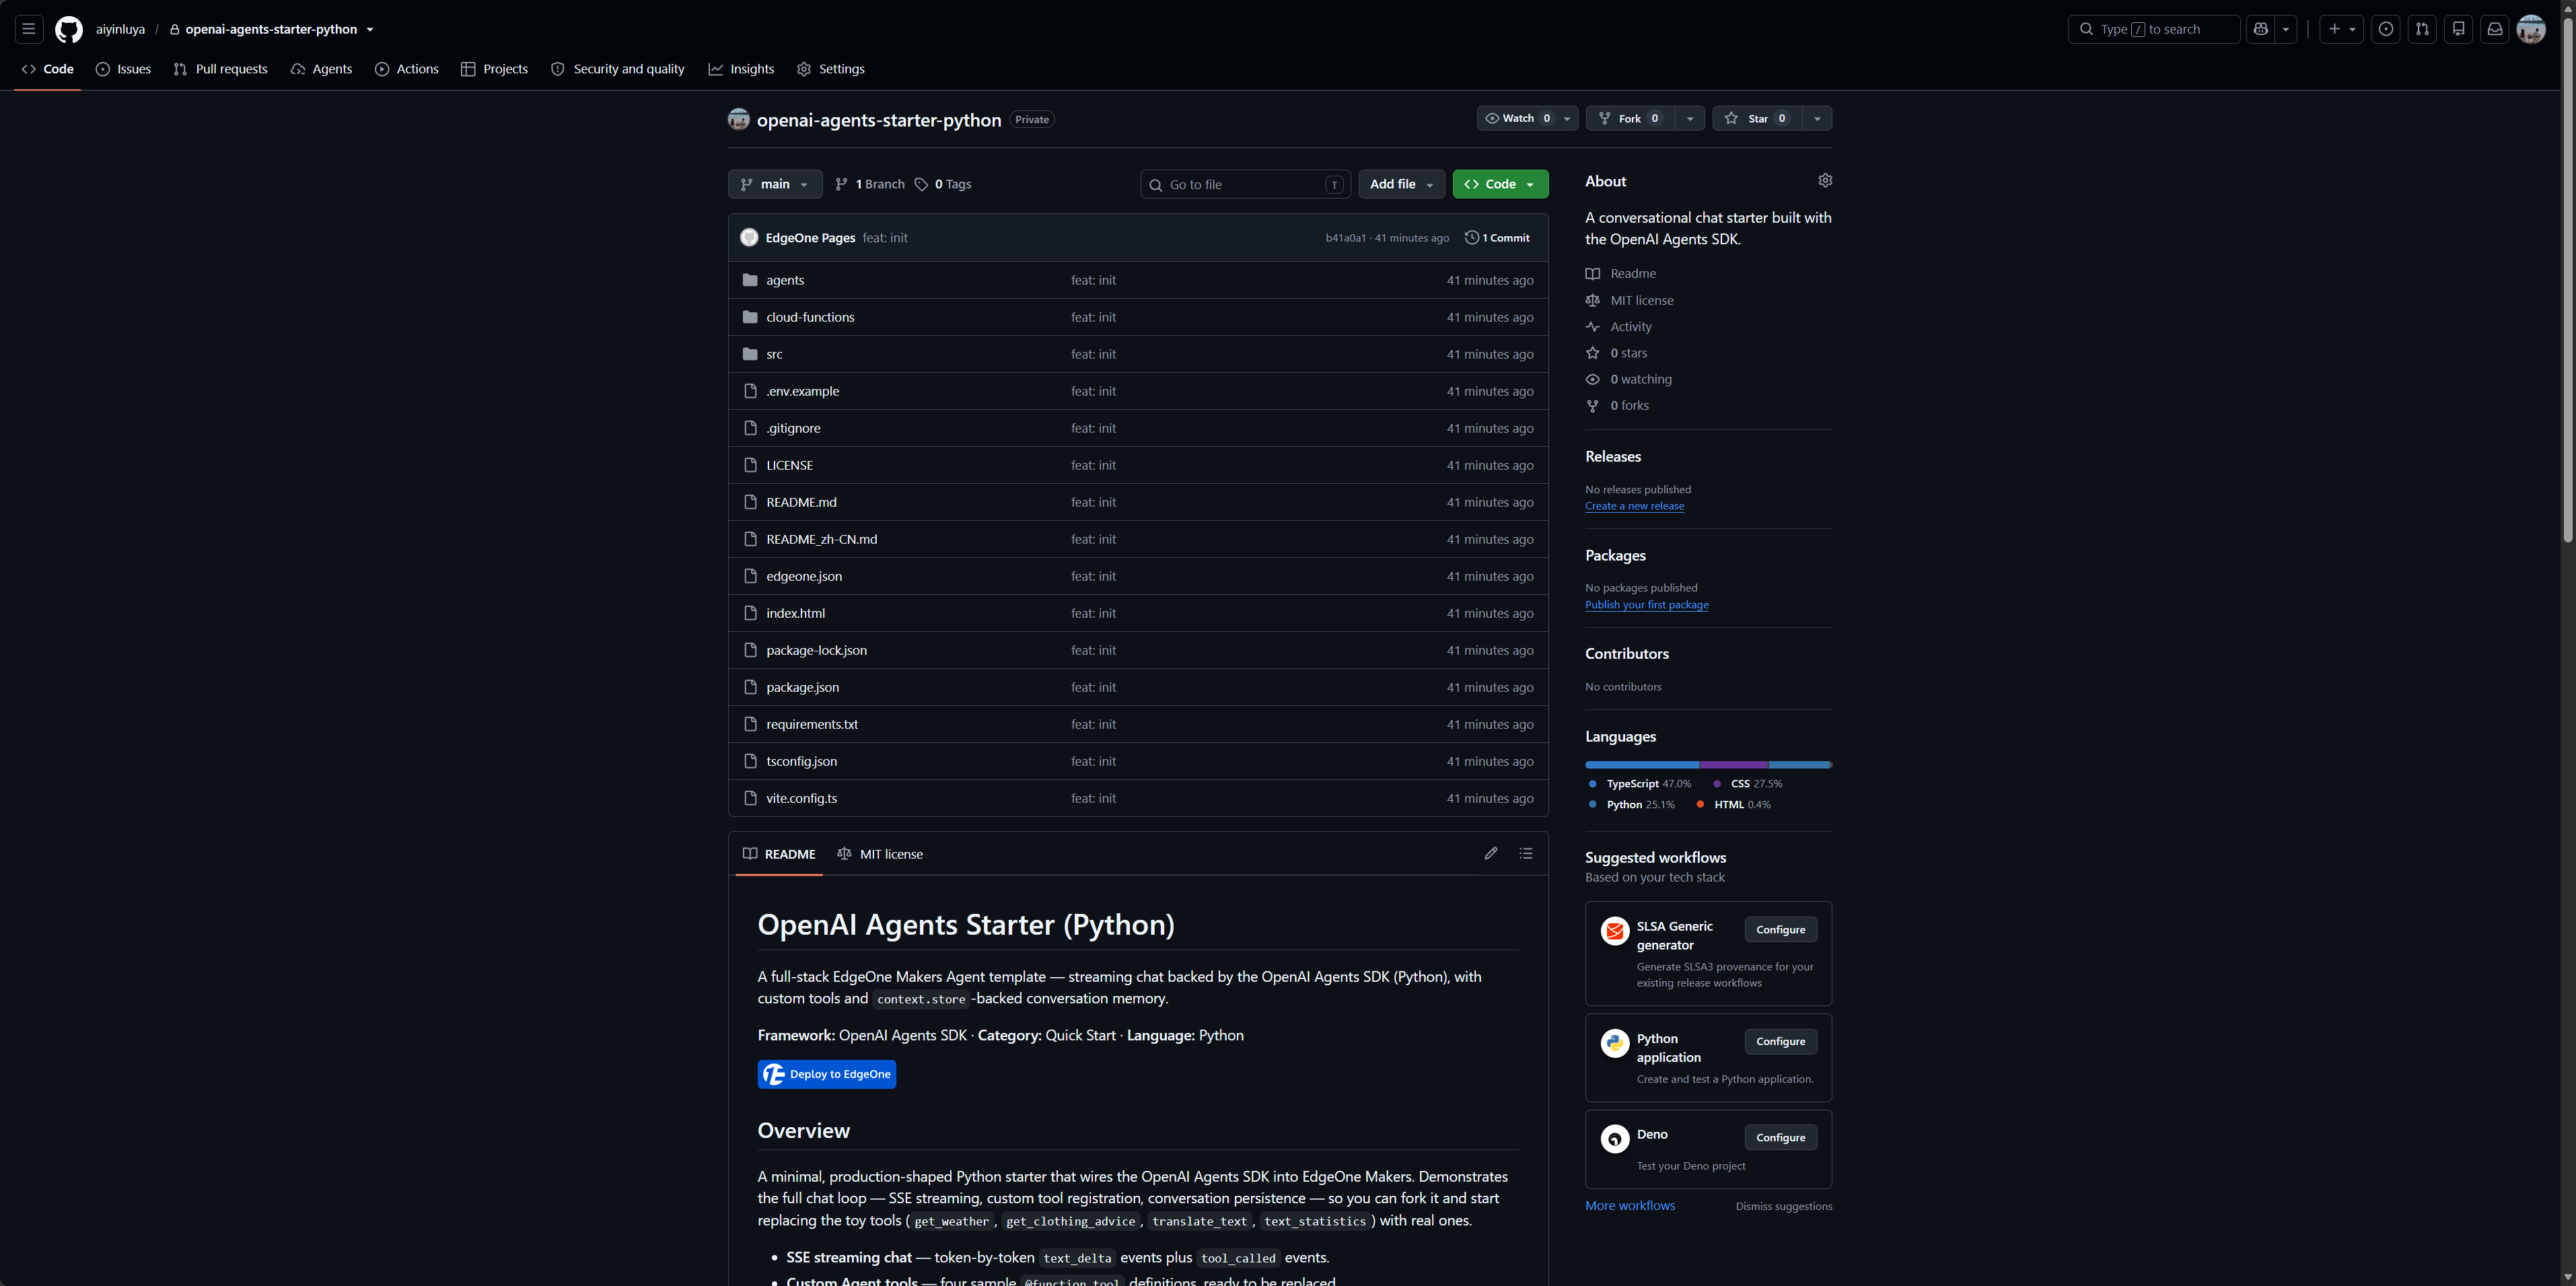Open the Agents tab

point(321,69)
